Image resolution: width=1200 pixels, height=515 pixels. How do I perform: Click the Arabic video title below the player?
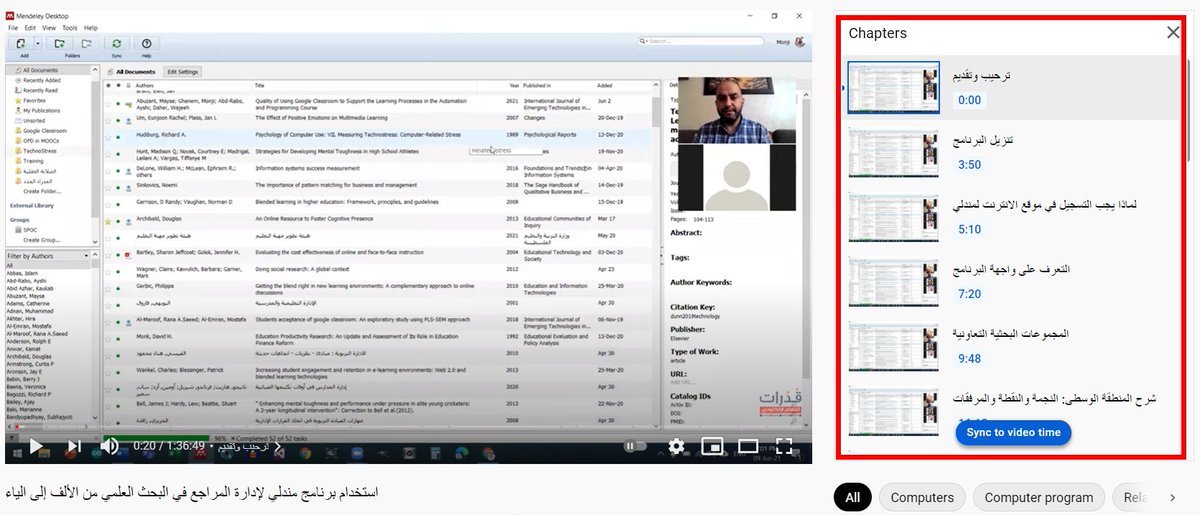191,493
